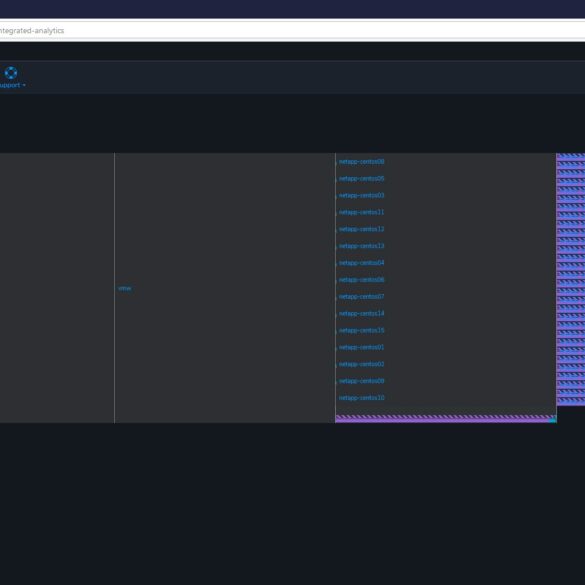Viewport: 585px width, 585px height.
Task: Go to netapp-centos04
Action: (361, 263)
